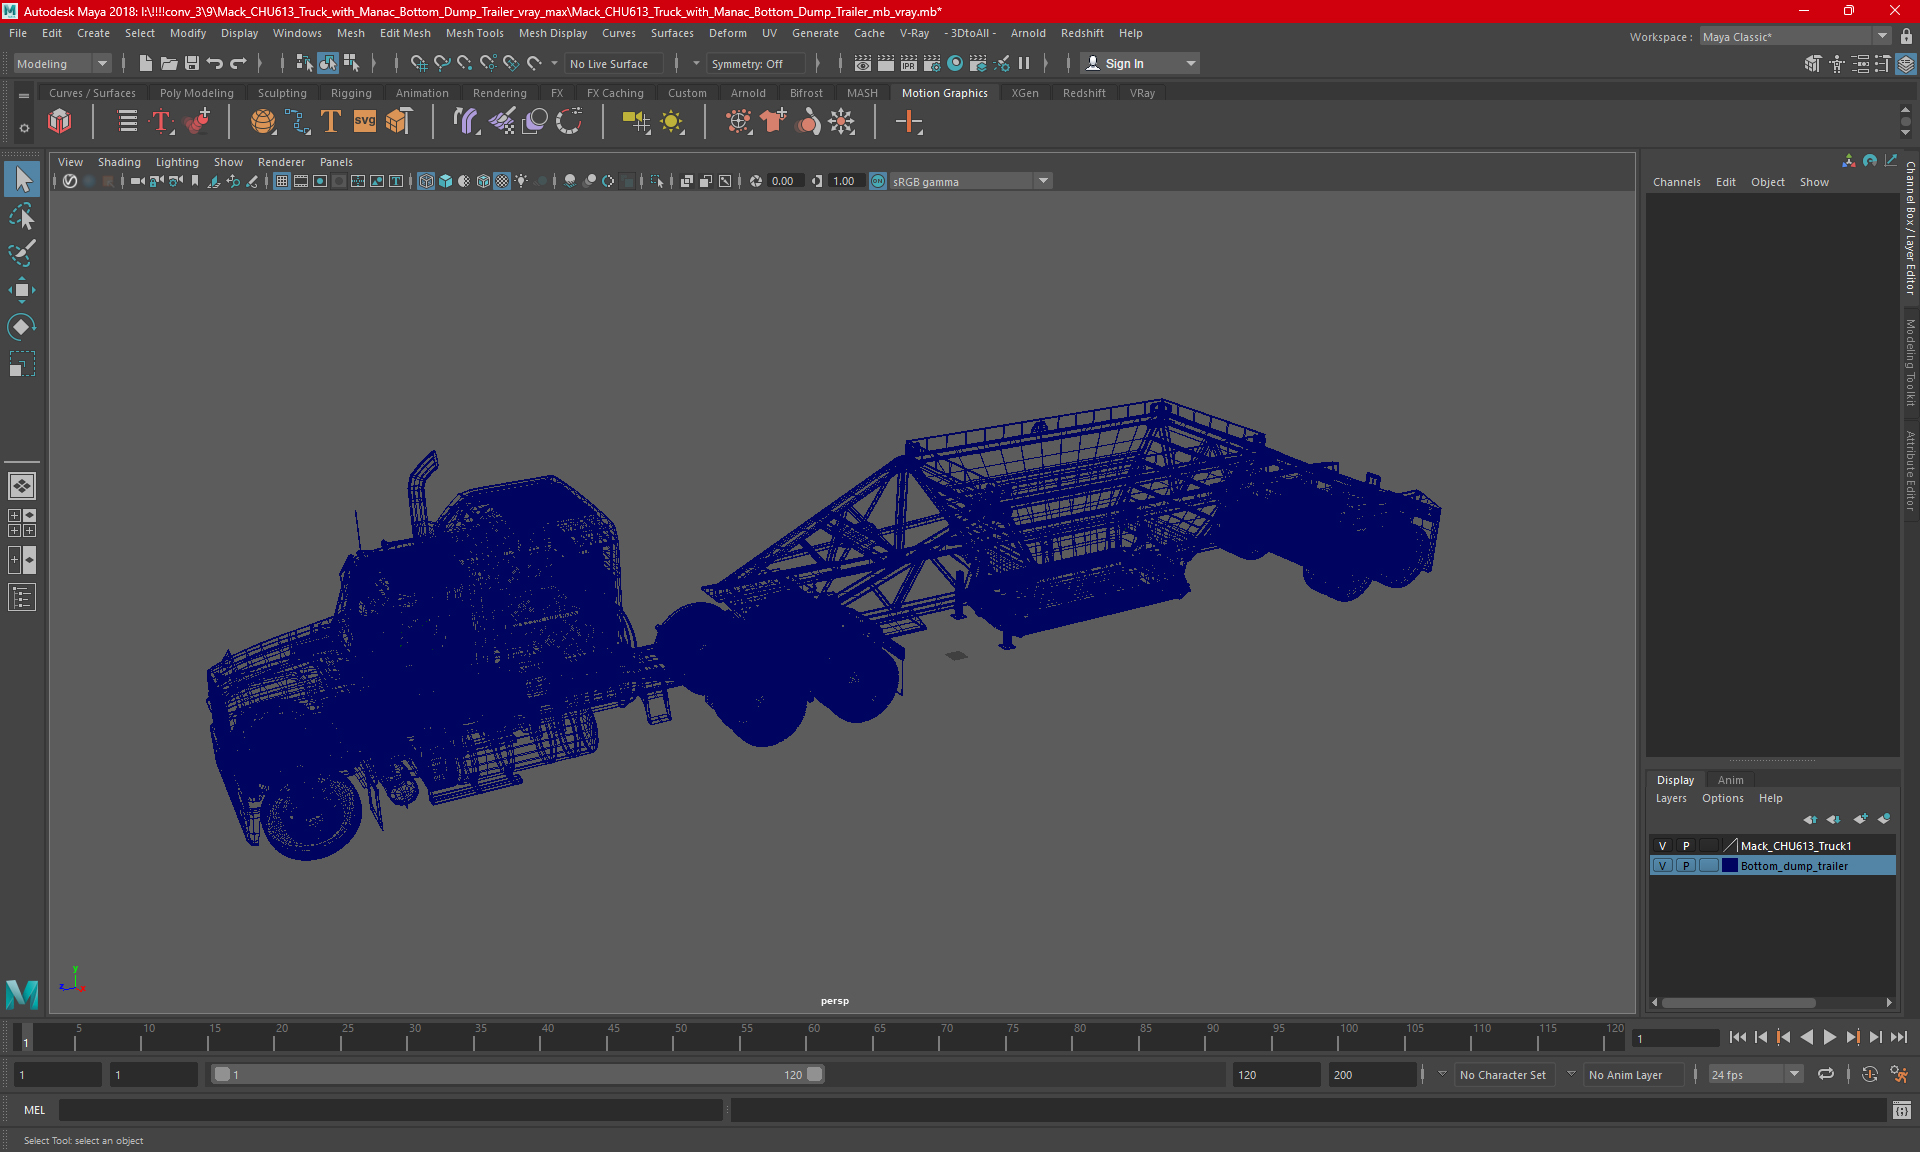Screen dimensions: 1920x1152
Task: Open the four-pane layout icon
Action: coord(22,523)
